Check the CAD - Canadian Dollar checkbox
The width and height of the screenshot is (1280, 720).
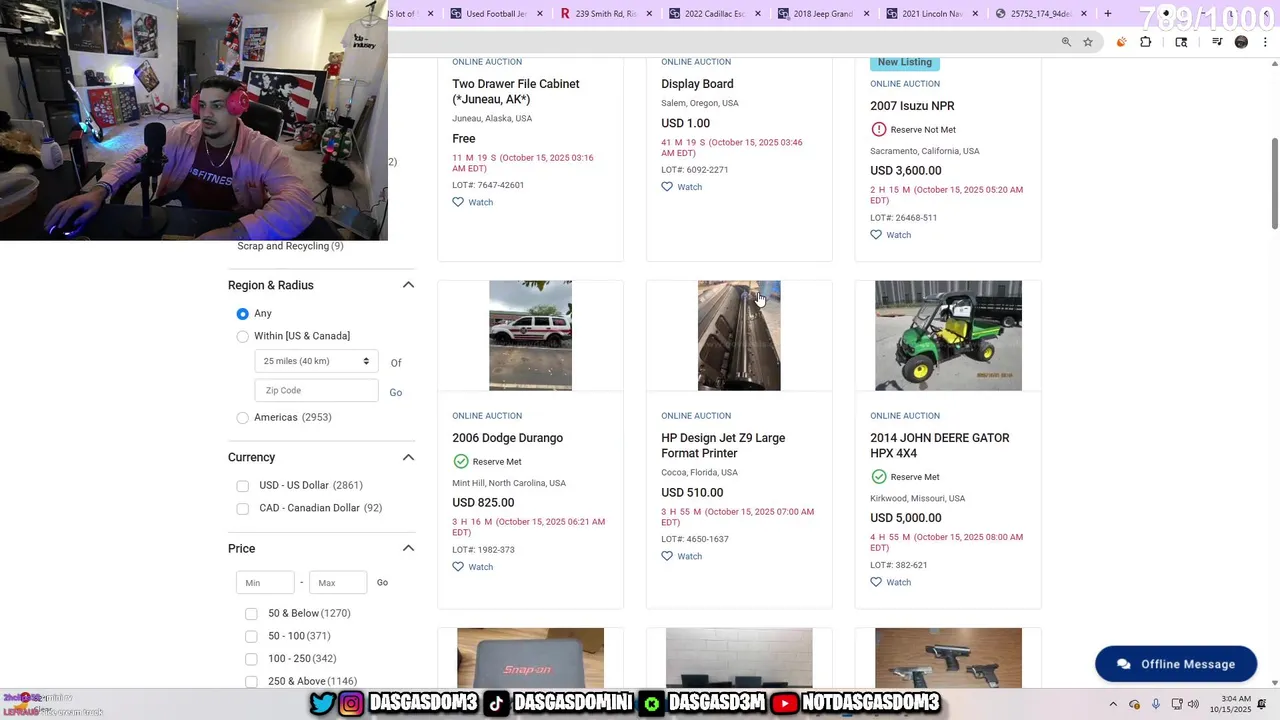(x=242, y=509)
